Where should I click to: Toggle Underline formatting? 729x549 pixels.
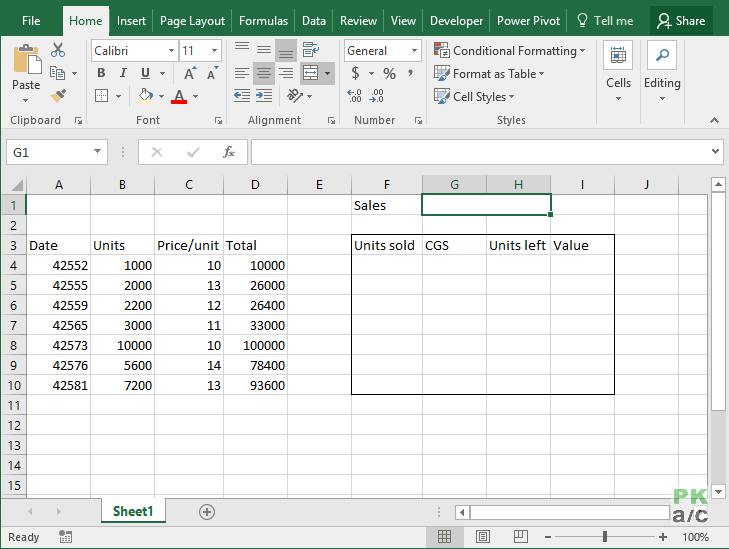[x=146, y=73]
